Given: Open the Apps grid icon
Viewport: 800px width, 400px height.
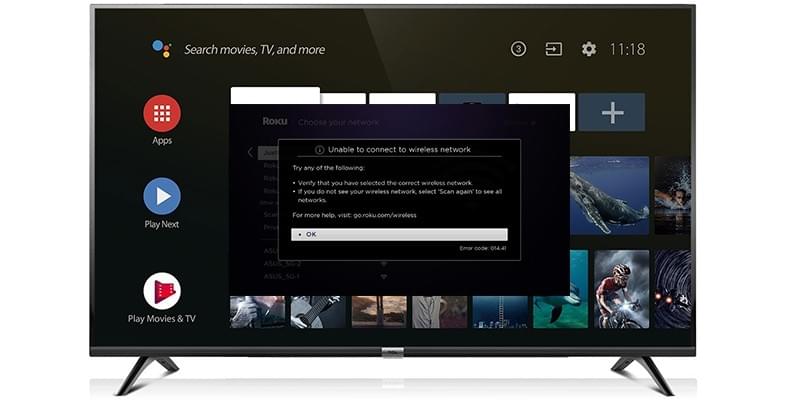Looking at the screenshot, I should coord(162,113).
